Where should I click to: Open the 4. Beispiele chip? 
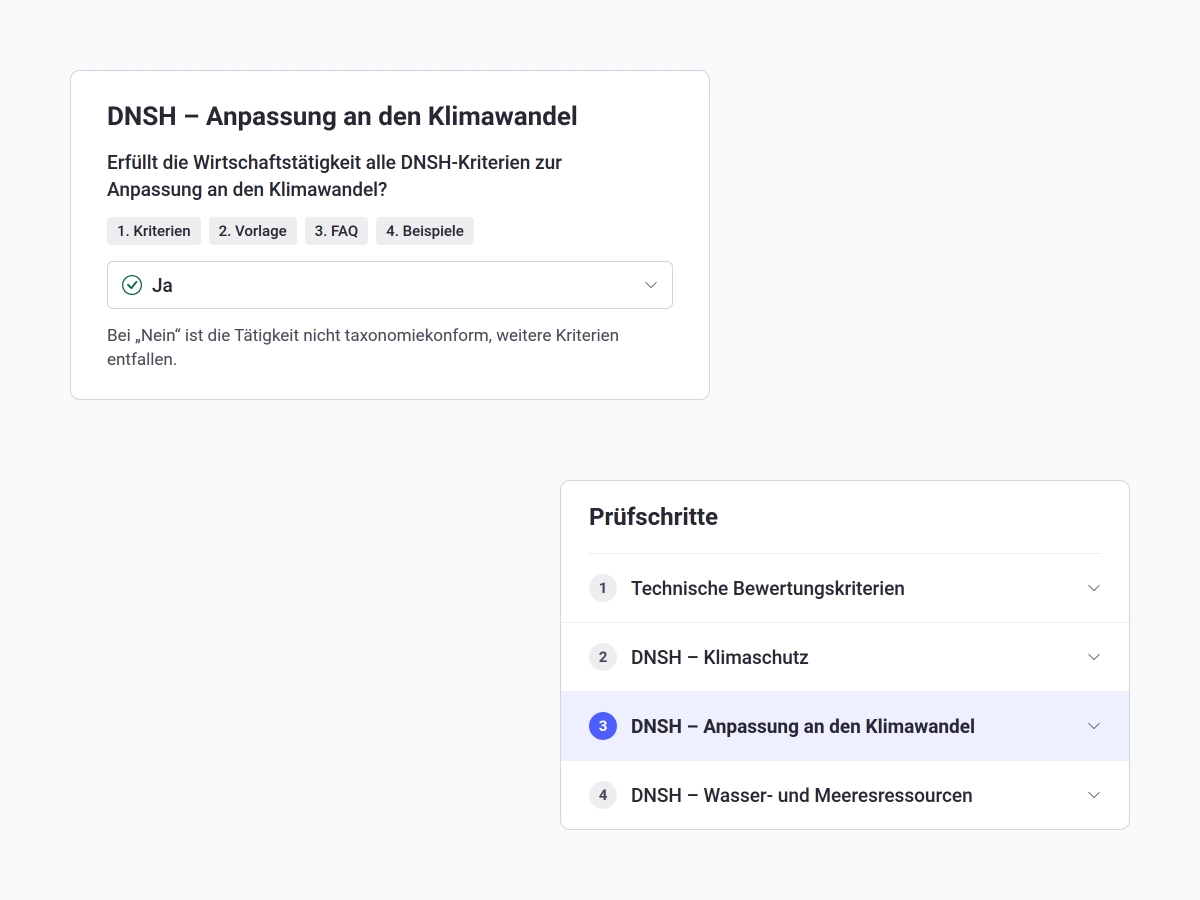tap(425, 231)
